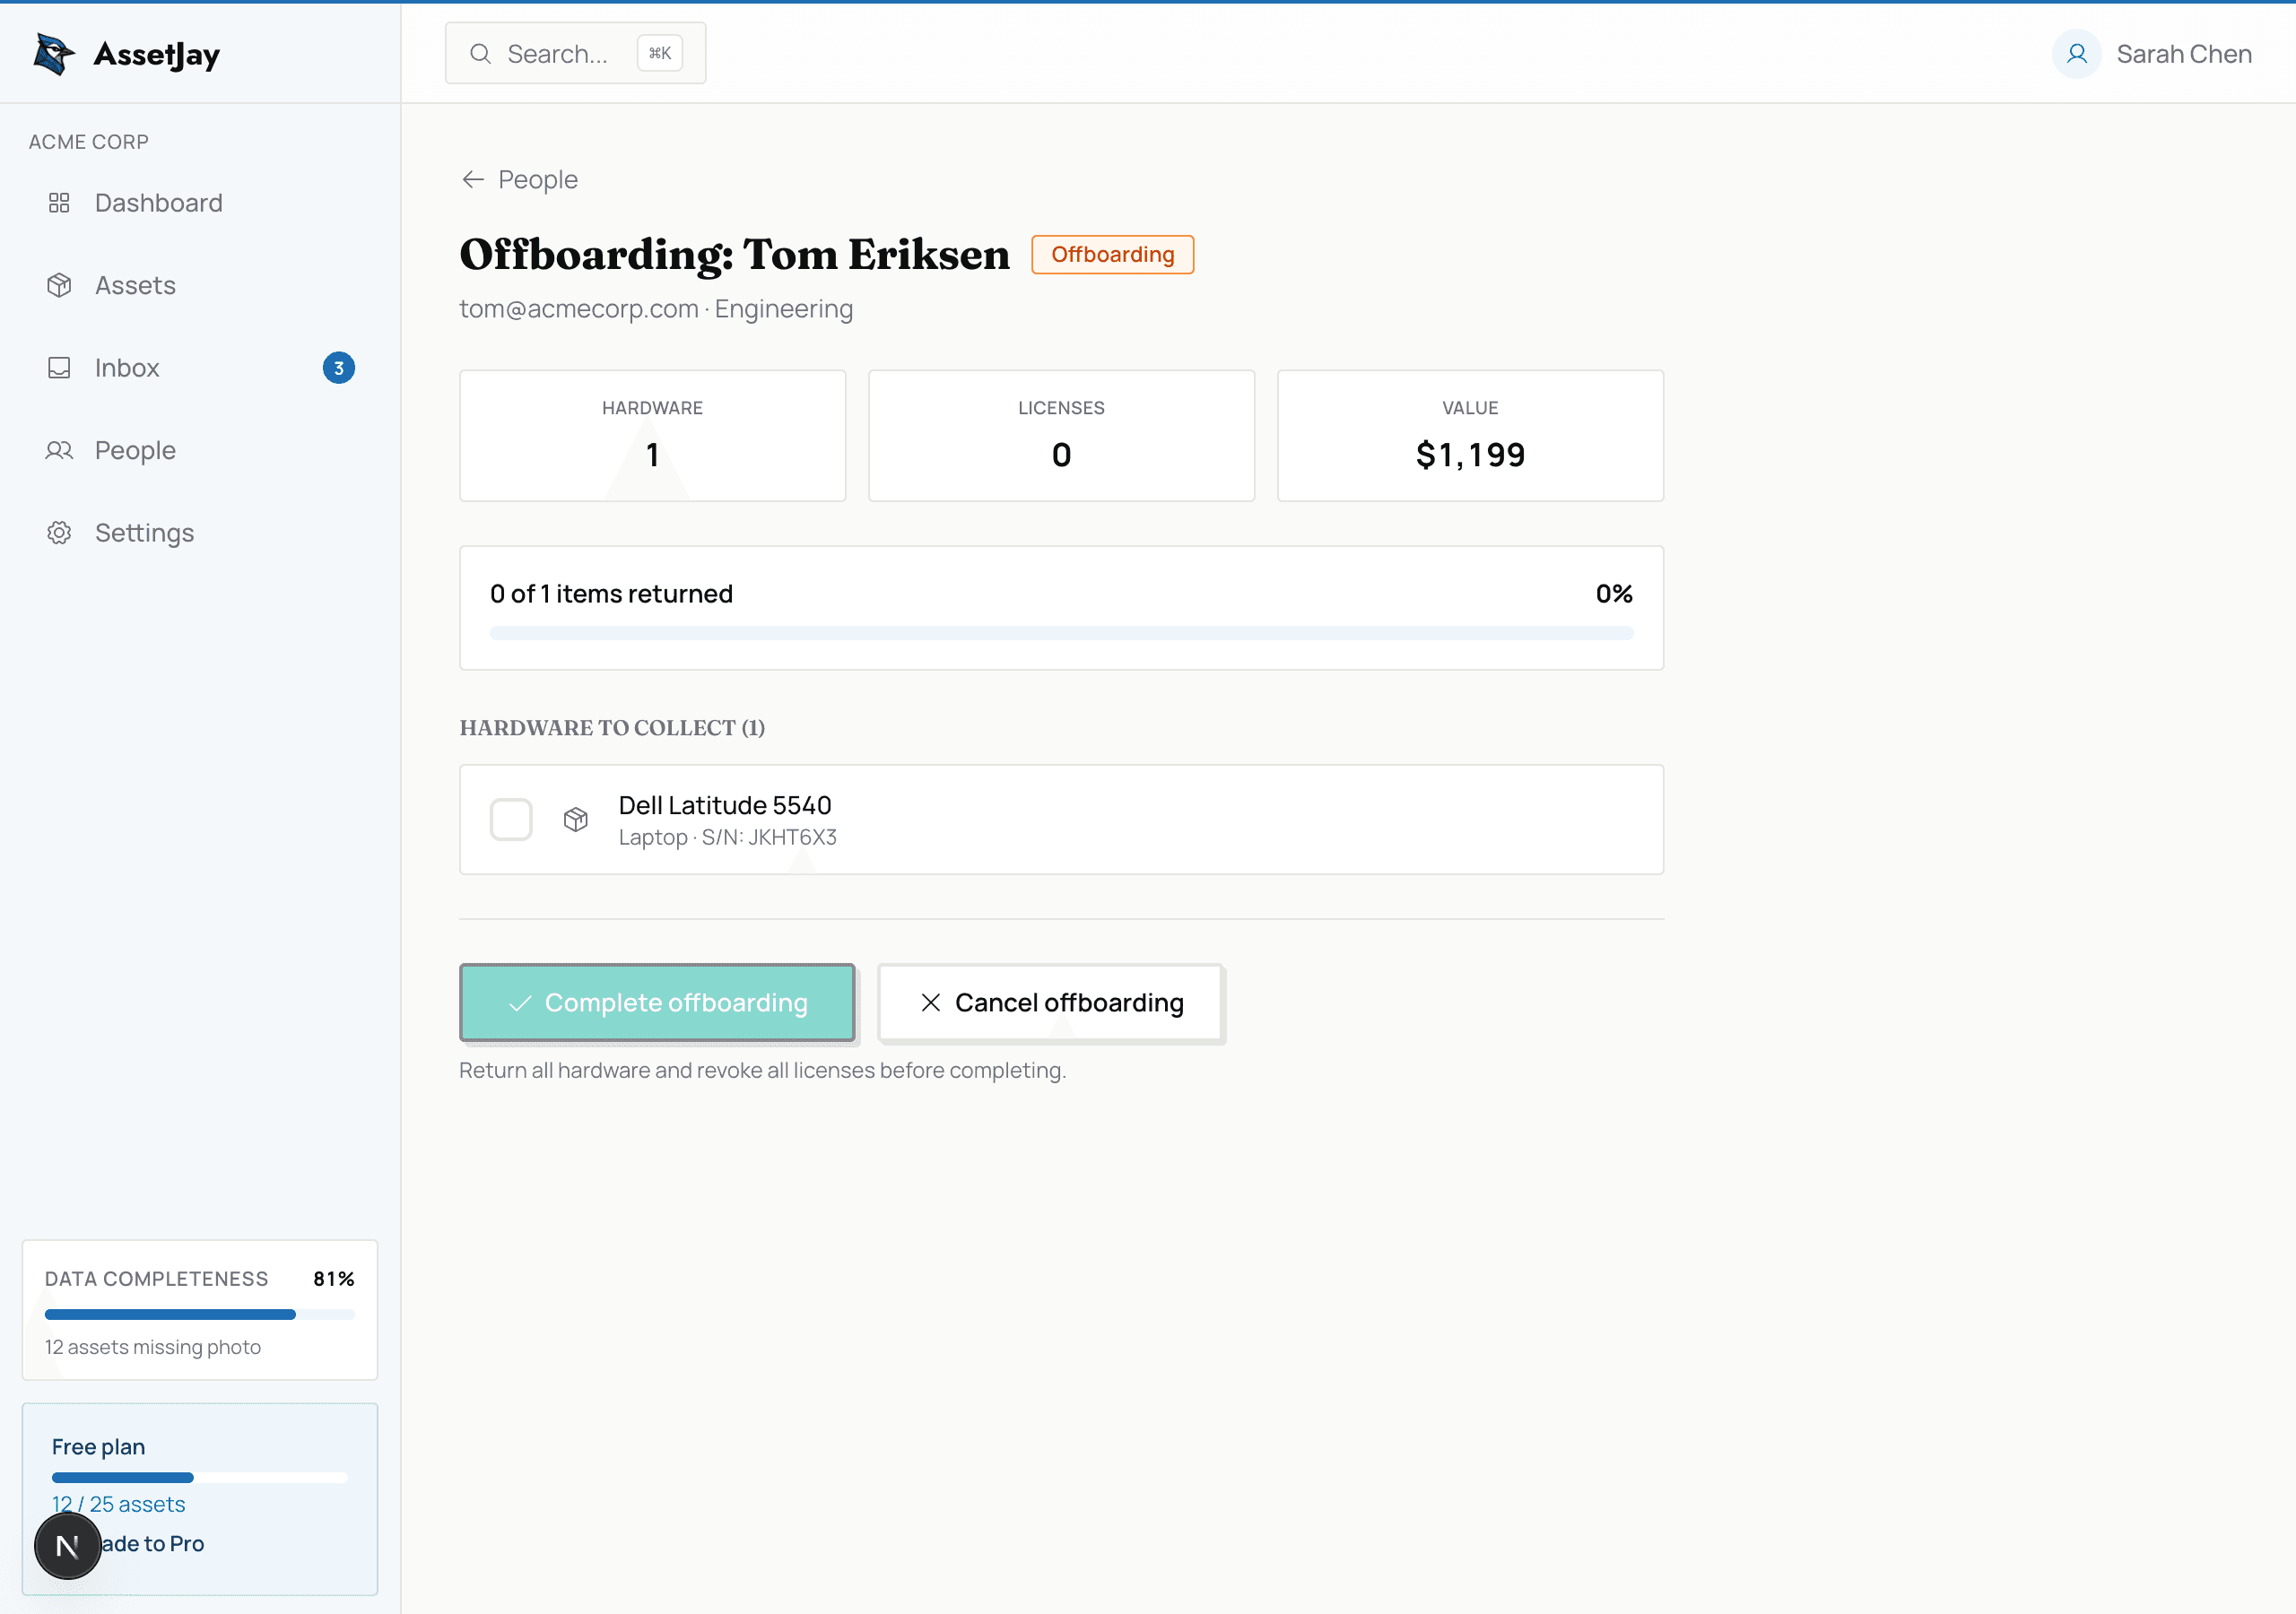Select the People icon in sidebar
2296x1614 pixels.
(59, 450)
